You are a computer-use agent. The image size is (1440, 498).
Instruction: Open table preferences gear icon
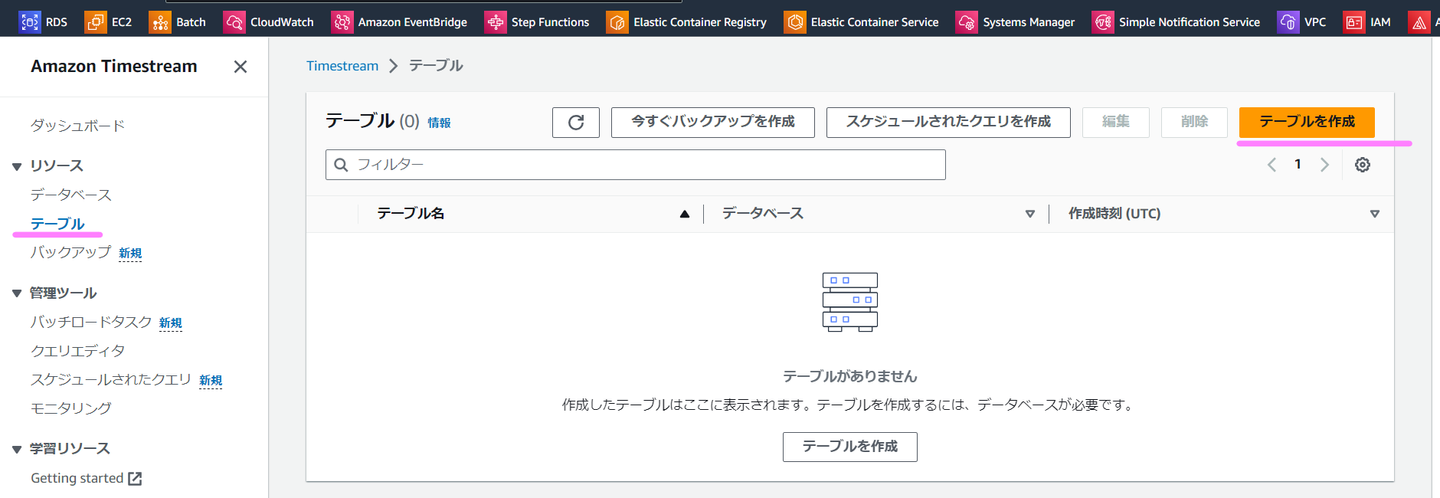click(1362, 165)
